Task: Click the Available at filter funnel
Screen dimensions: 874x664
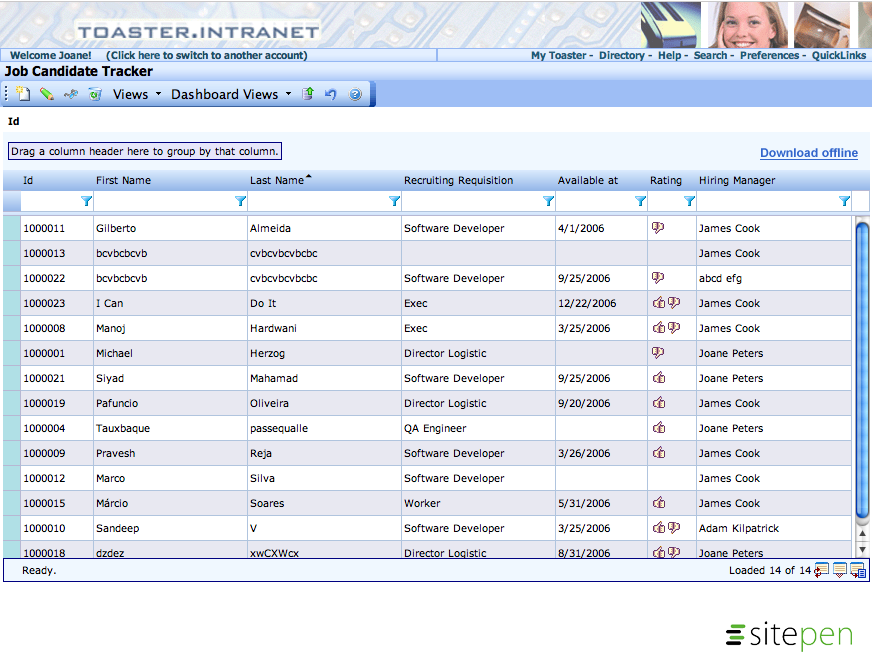Action: 640,201
